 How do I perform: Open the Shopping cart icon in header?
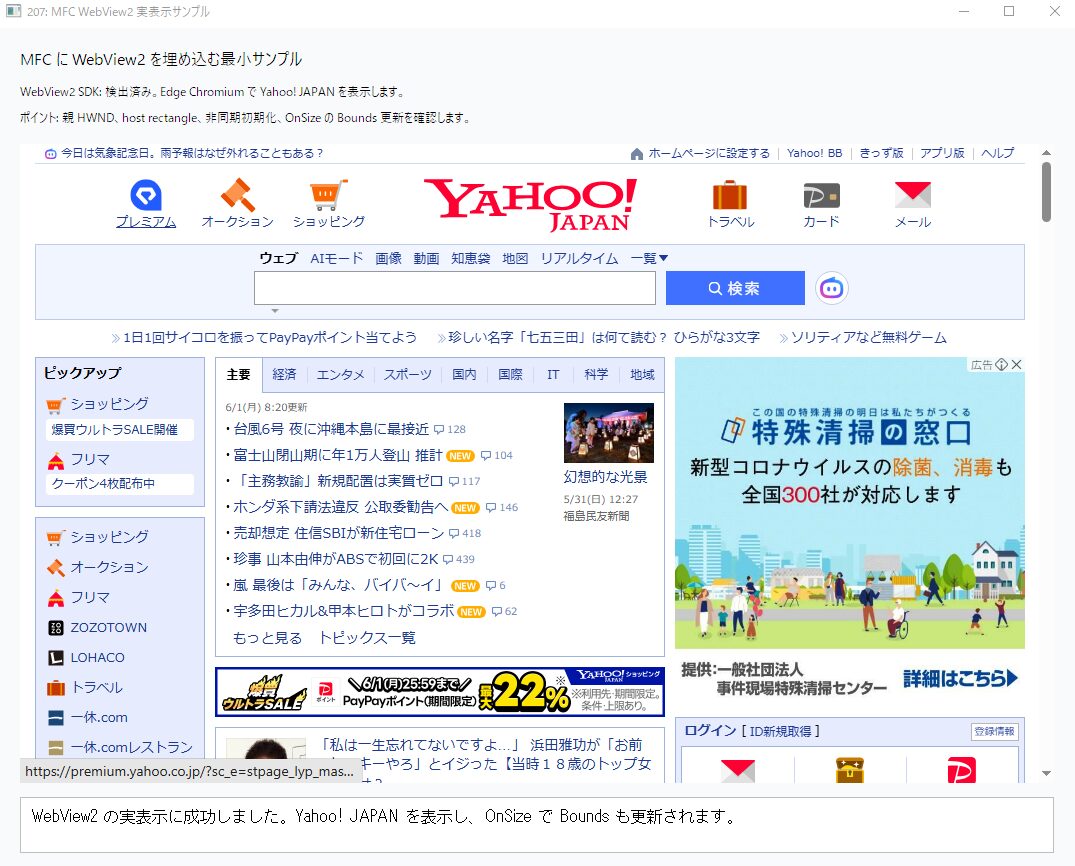(329, 195)
